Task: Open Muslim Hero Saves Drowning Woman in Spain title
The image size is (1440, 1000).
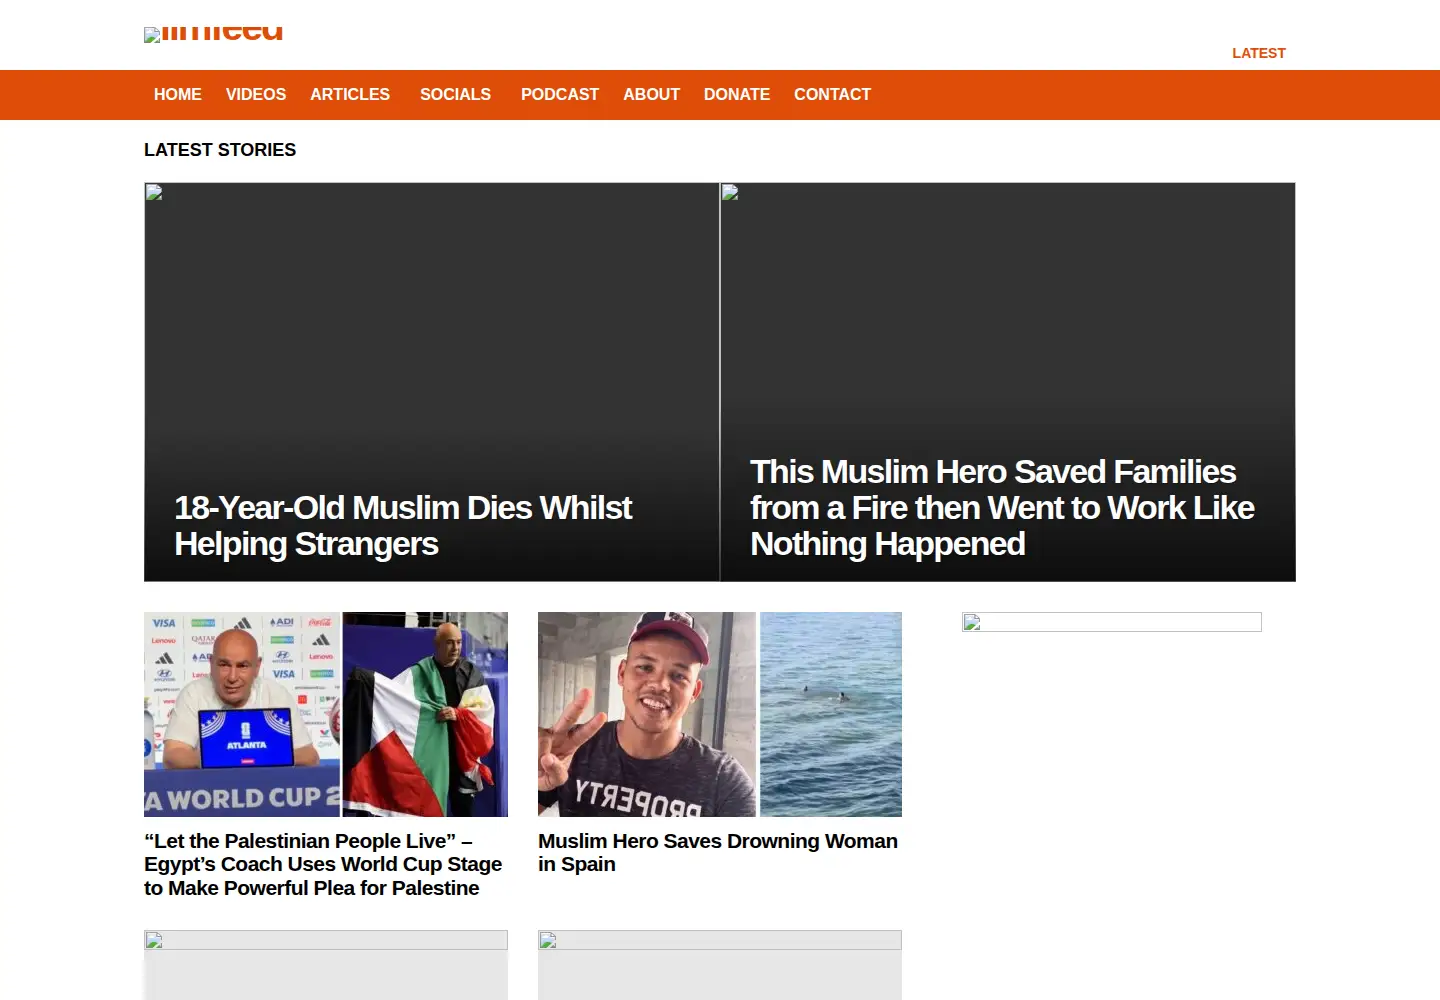Action: [718, 852]
